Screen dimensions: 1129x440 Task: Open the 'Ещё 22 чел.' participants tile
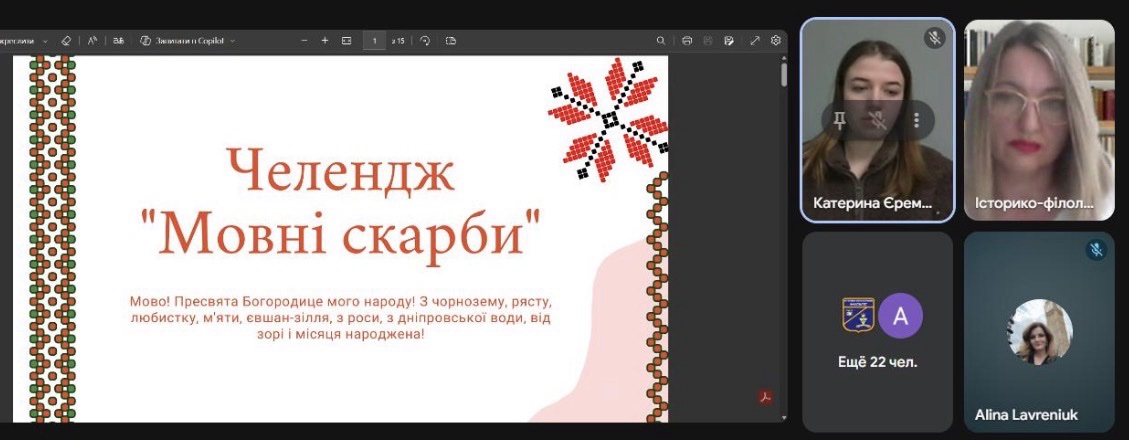click(x=878, y=332)
